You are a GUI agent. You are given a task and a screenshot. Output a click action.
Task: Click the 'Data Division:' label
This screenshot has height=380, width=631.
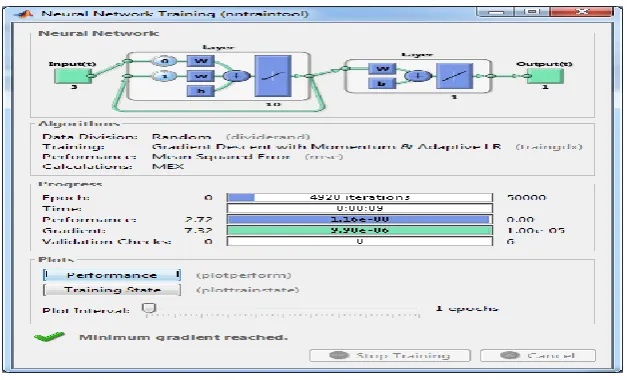[90, 137]
